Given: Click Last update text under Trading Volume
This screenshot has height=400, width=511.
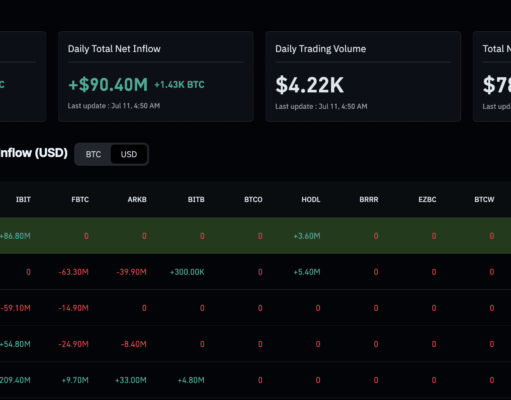Looking at the screenshot, I should pos(321,106).
